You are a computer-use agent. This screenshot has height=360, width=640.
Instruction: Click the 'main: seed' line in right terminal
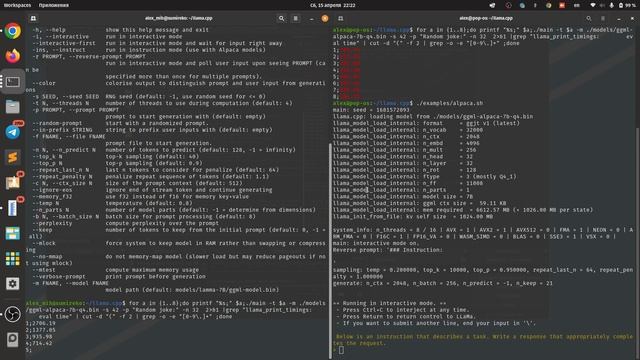pos(371,110)
